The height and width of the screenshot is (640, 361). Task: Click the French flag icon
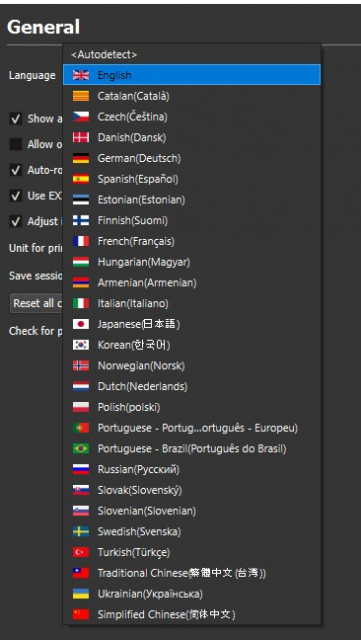[x=81, y=241]
